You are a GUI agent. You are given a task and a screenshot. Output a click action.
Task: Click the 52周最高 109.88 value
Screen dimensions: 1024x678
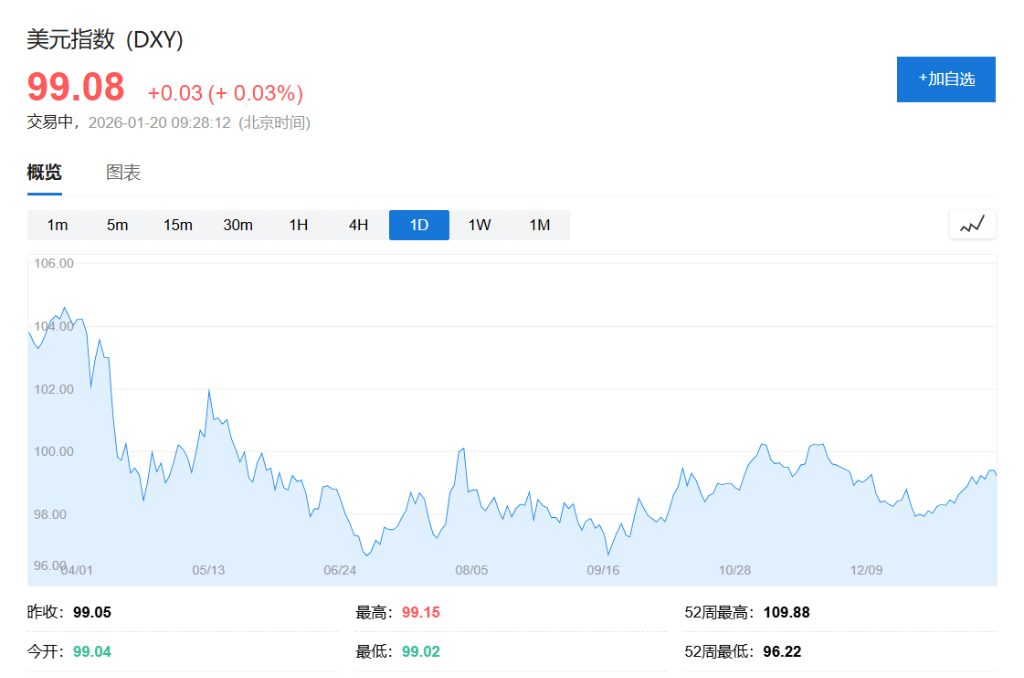(789, 612)
